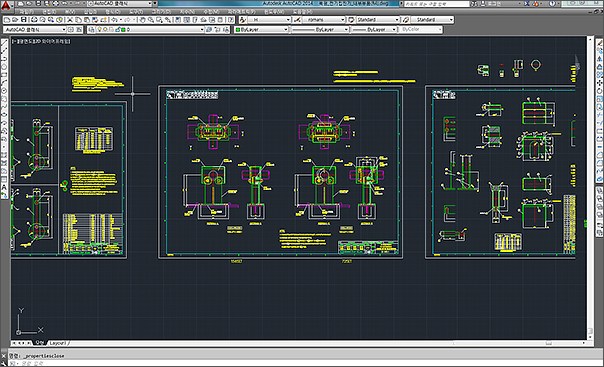Toggle layer 0 freeze sun icon

tap(105, 30)
